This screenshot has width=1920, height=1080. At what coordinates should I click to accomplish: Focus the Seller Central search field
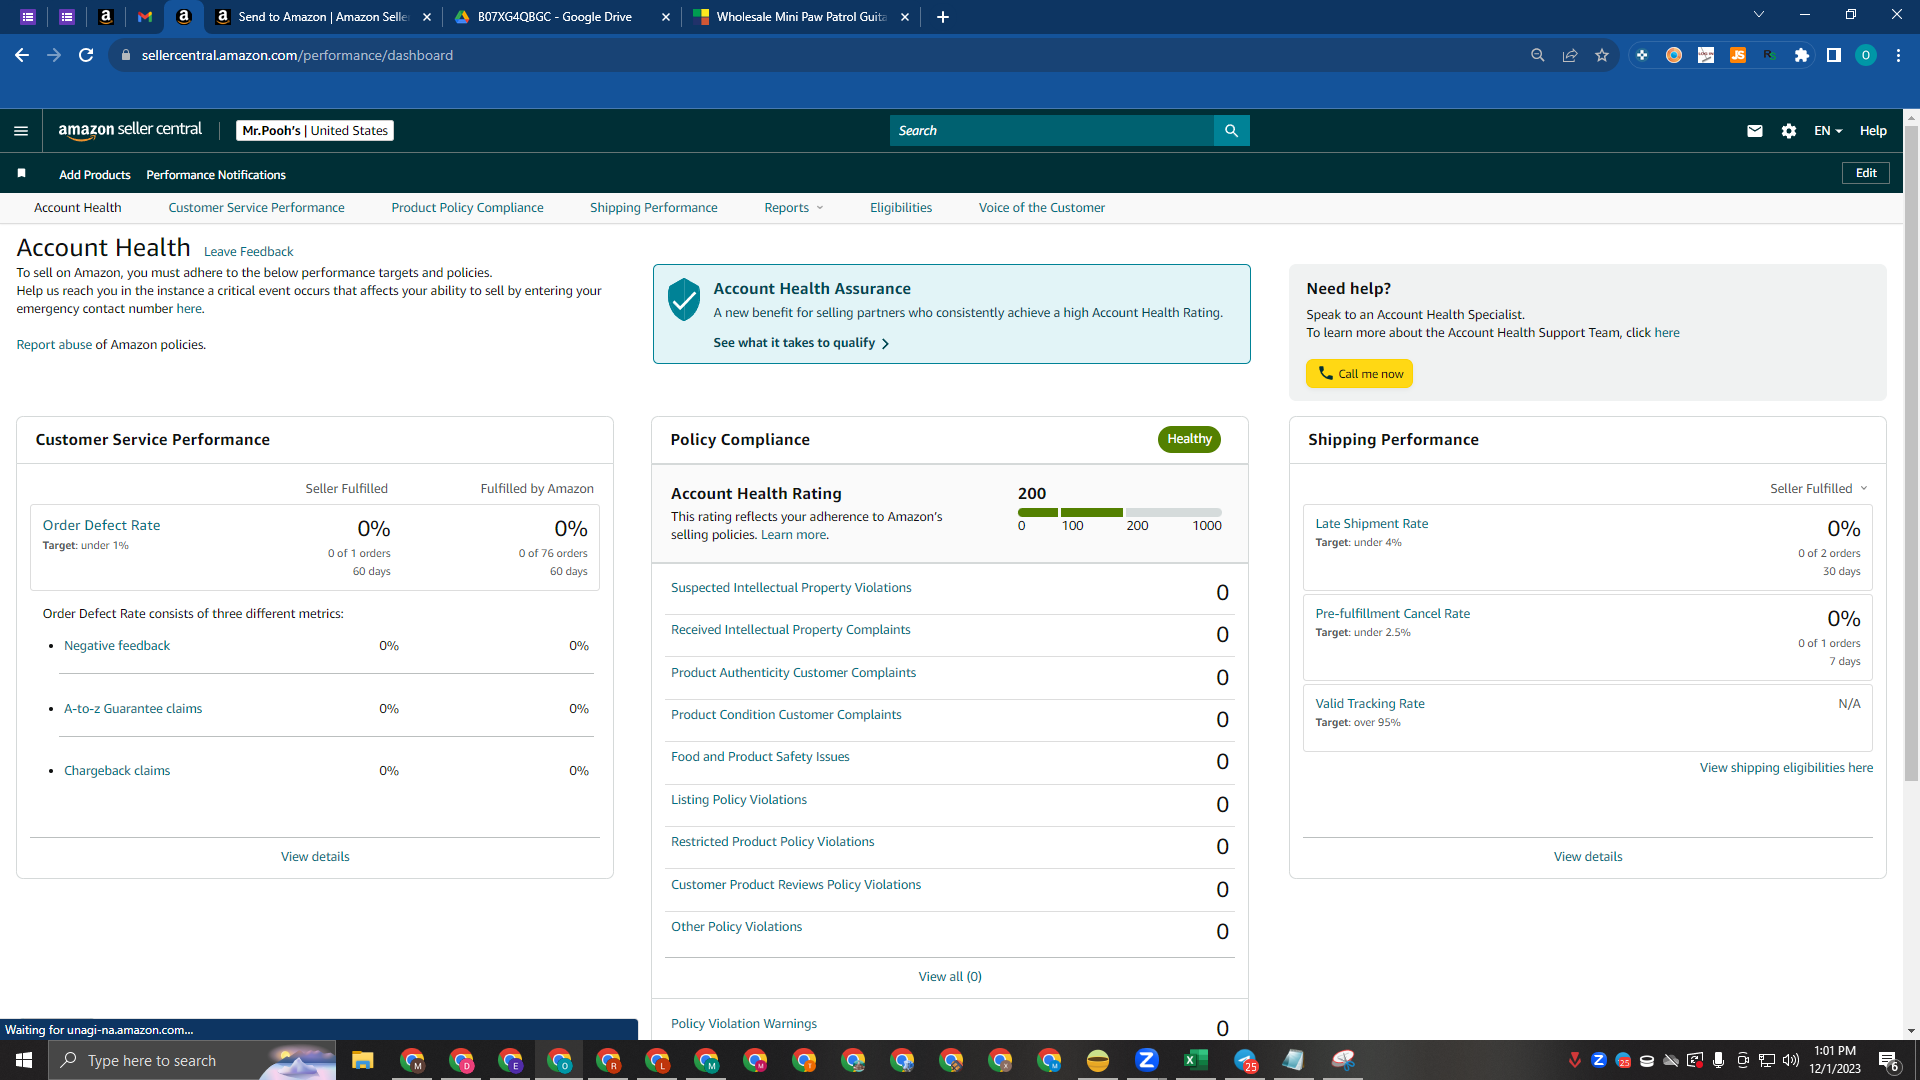pos(1051,131)
